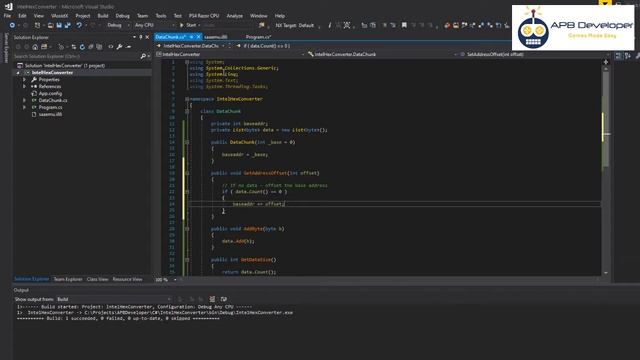640x360 pixels.
Task: Click the Undo arrow in toolbar
Action: point(79,25)
